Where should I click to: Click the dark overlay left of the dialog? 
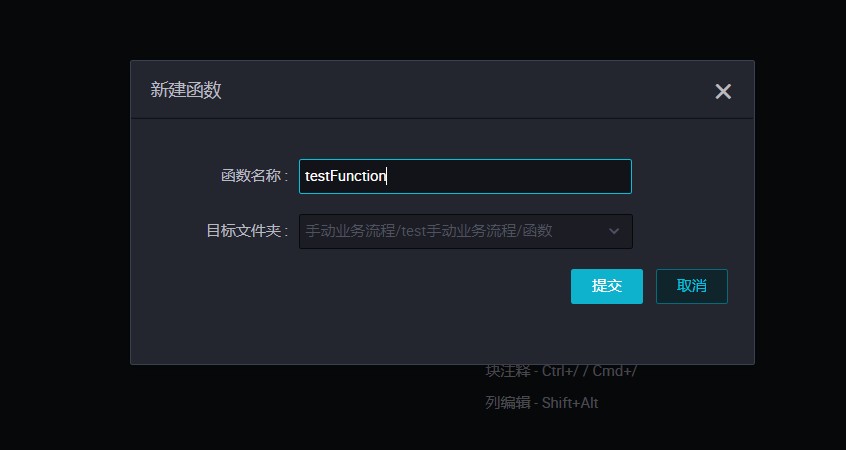(x=65, y=216)
